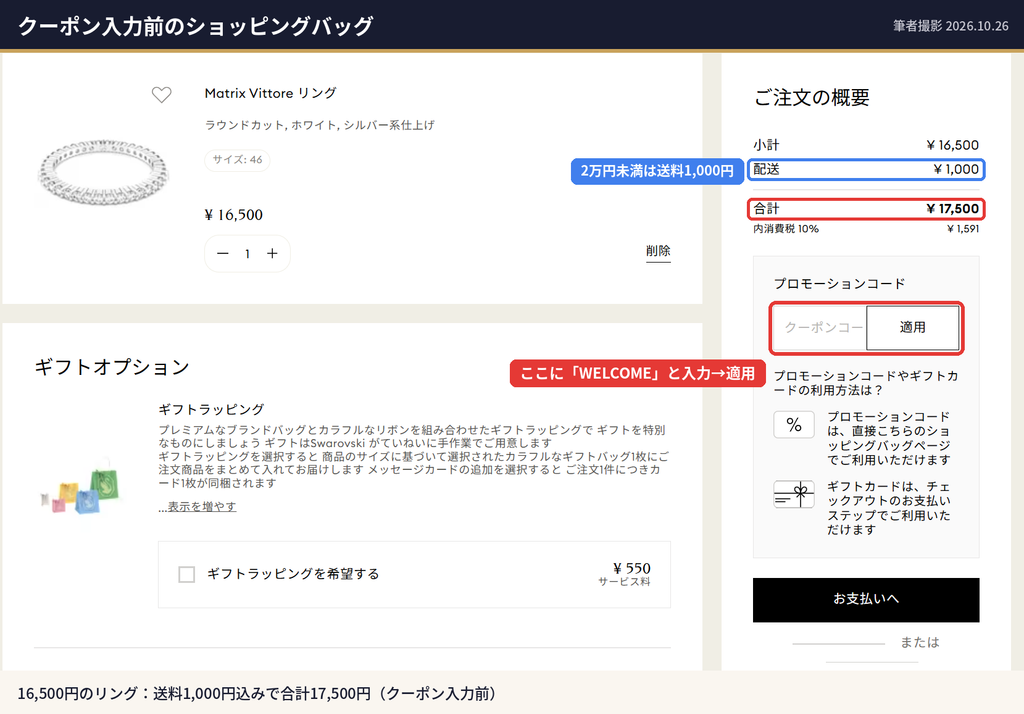Screen dimensions: 1024x714
Task: Click the gift card ribbon icon
Action: pos(793,495)
